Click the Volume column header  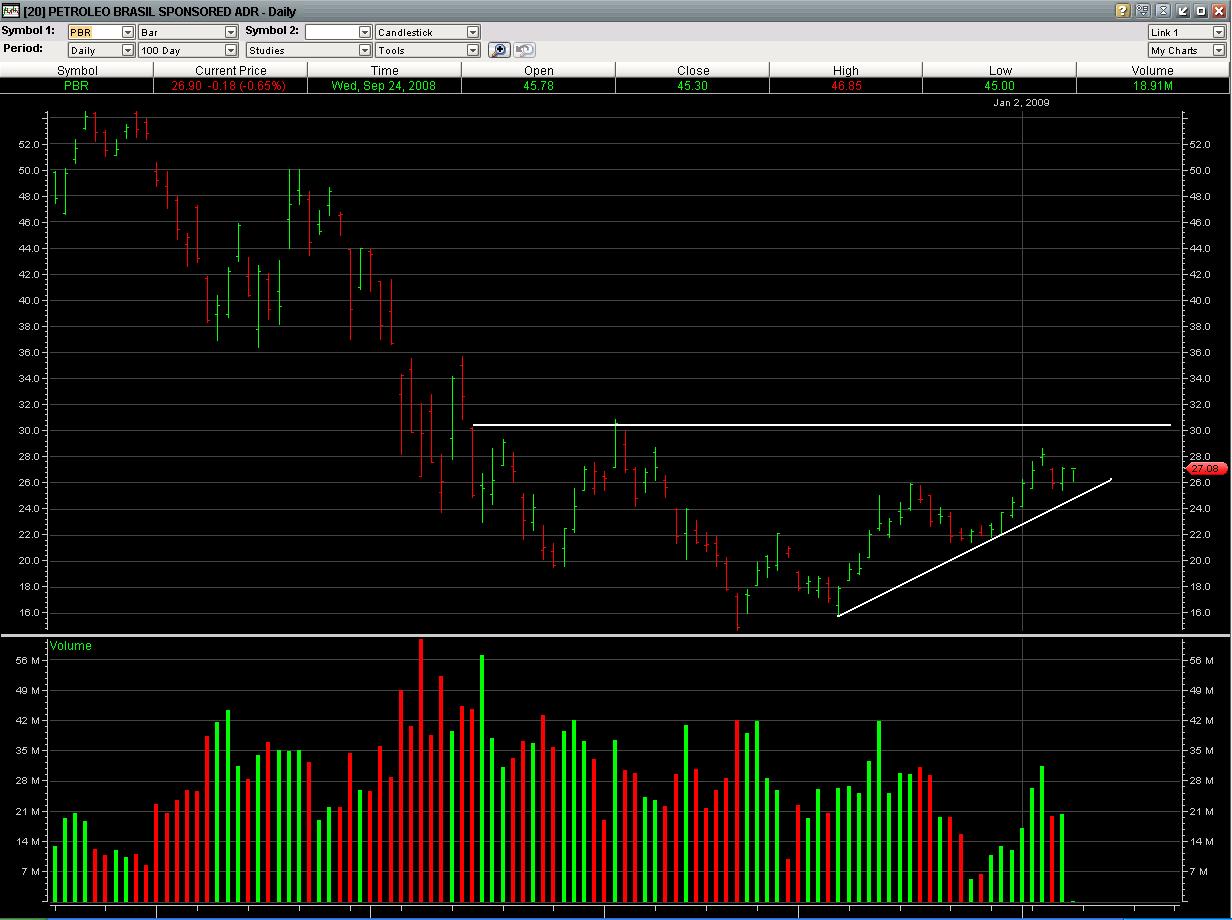1152,70
